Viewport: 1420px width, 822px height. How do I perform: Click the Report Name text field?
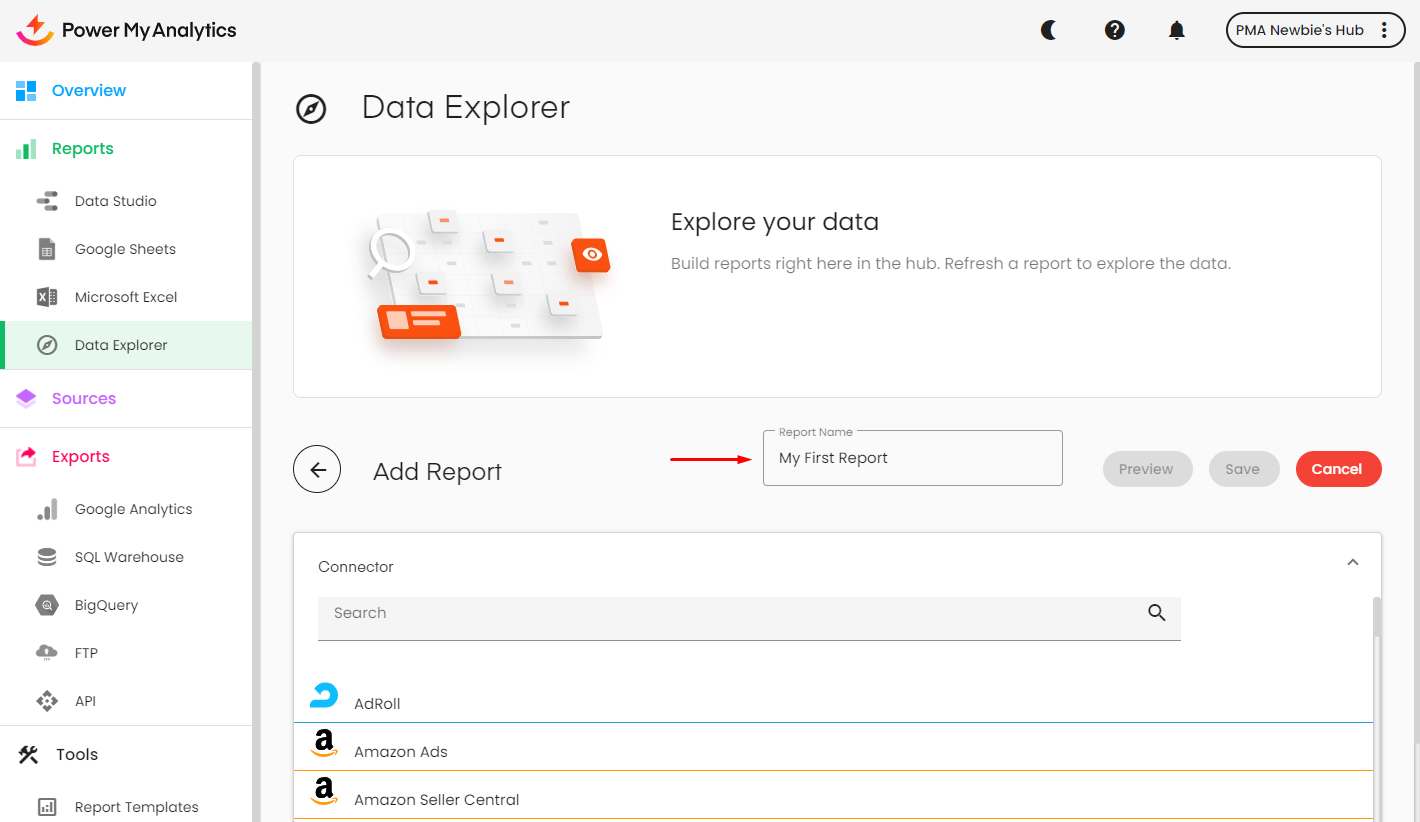(912, 459)
